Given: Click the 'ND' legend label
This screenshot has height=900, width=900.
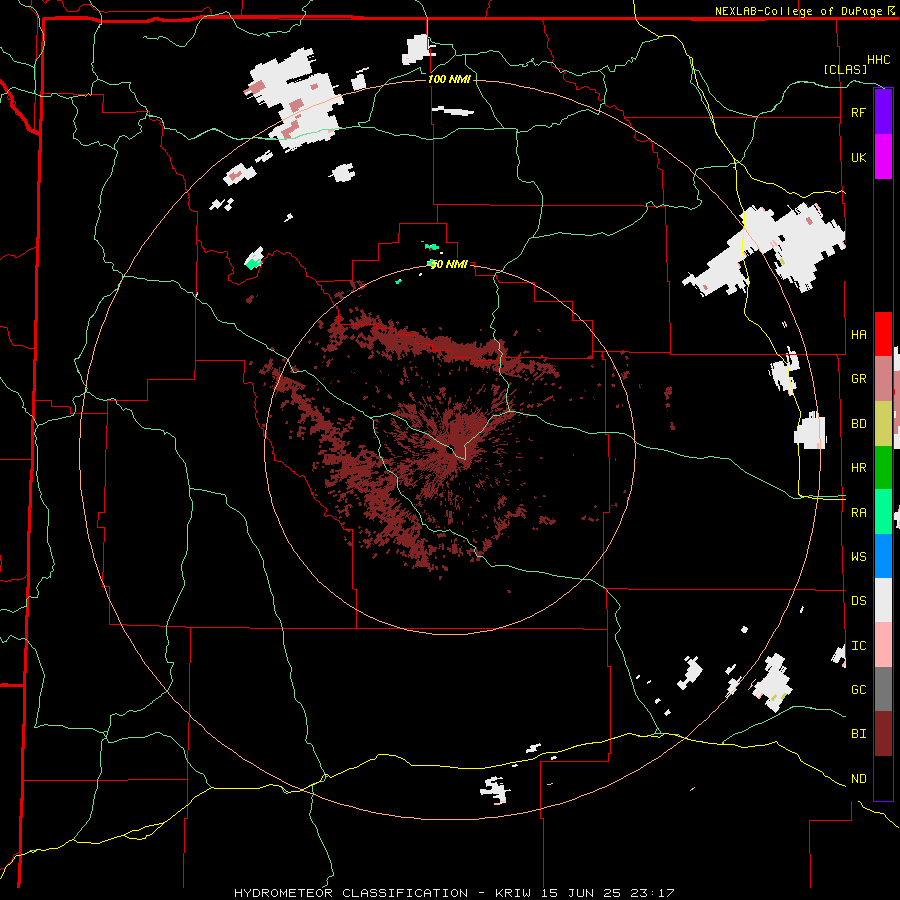Looking at the screenshot, I should [x=858, y=779].
